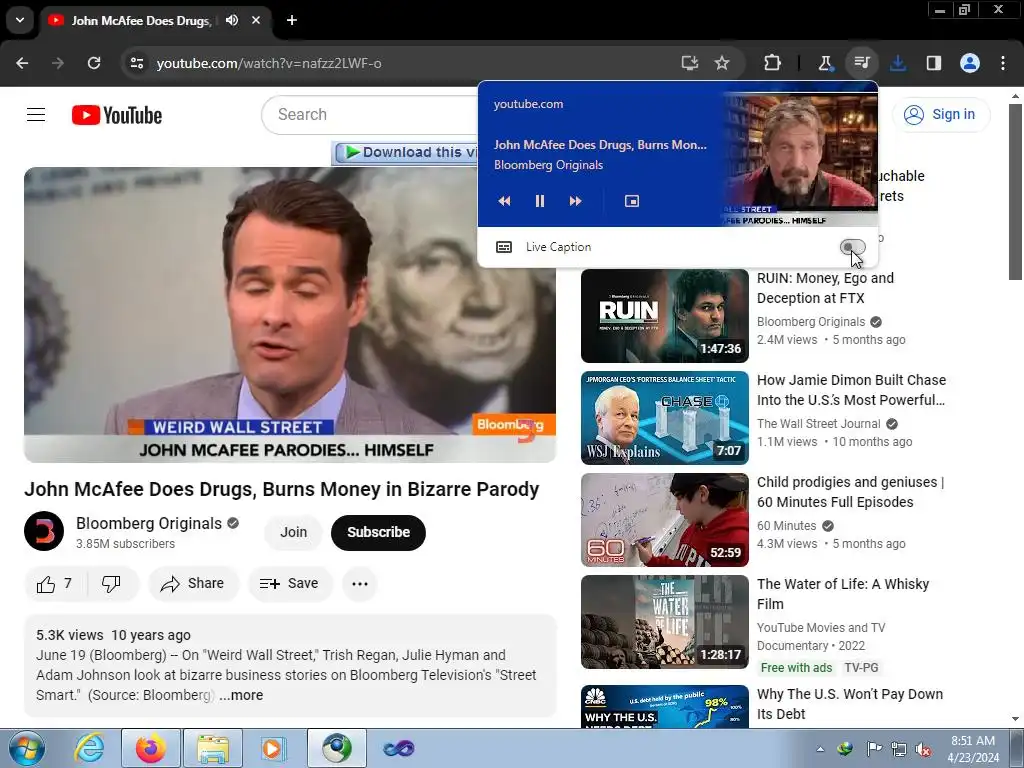Click video thumbnail in media popup
Image resolution: width=1024 pixels, height=768 pixels.
pos(801,154)
